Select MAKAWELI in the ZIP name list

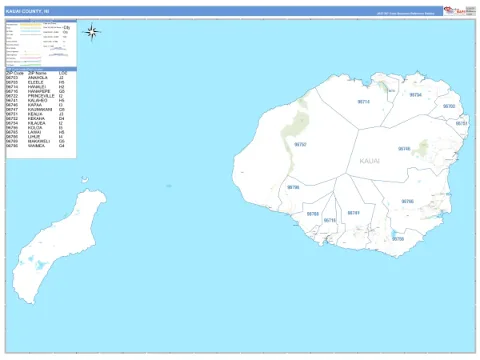pos(39,141)
